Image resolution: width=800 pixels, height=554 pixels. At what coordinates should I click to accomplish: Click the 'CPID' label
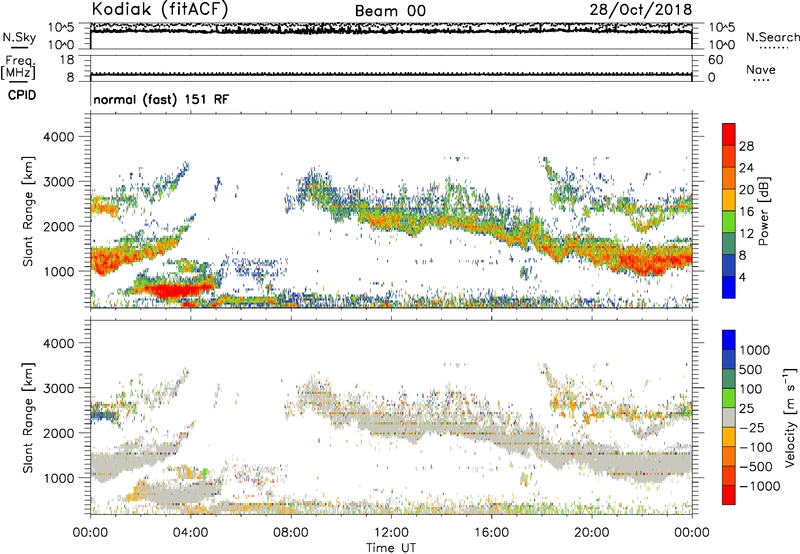tap(21, 95)
